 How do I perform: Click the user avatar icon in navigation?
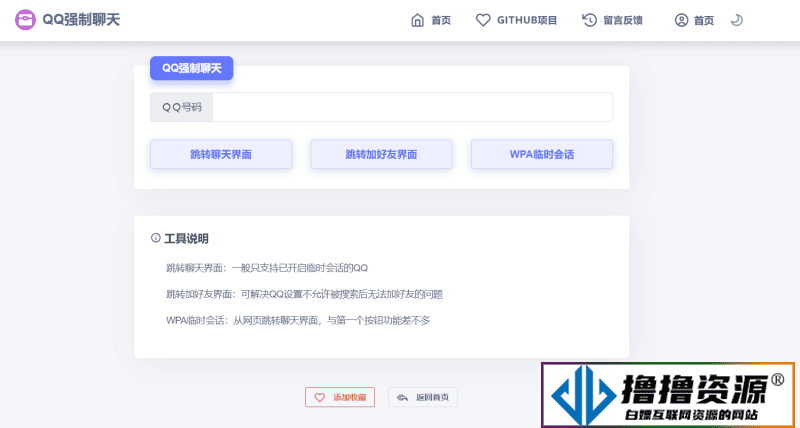(681, 20)
